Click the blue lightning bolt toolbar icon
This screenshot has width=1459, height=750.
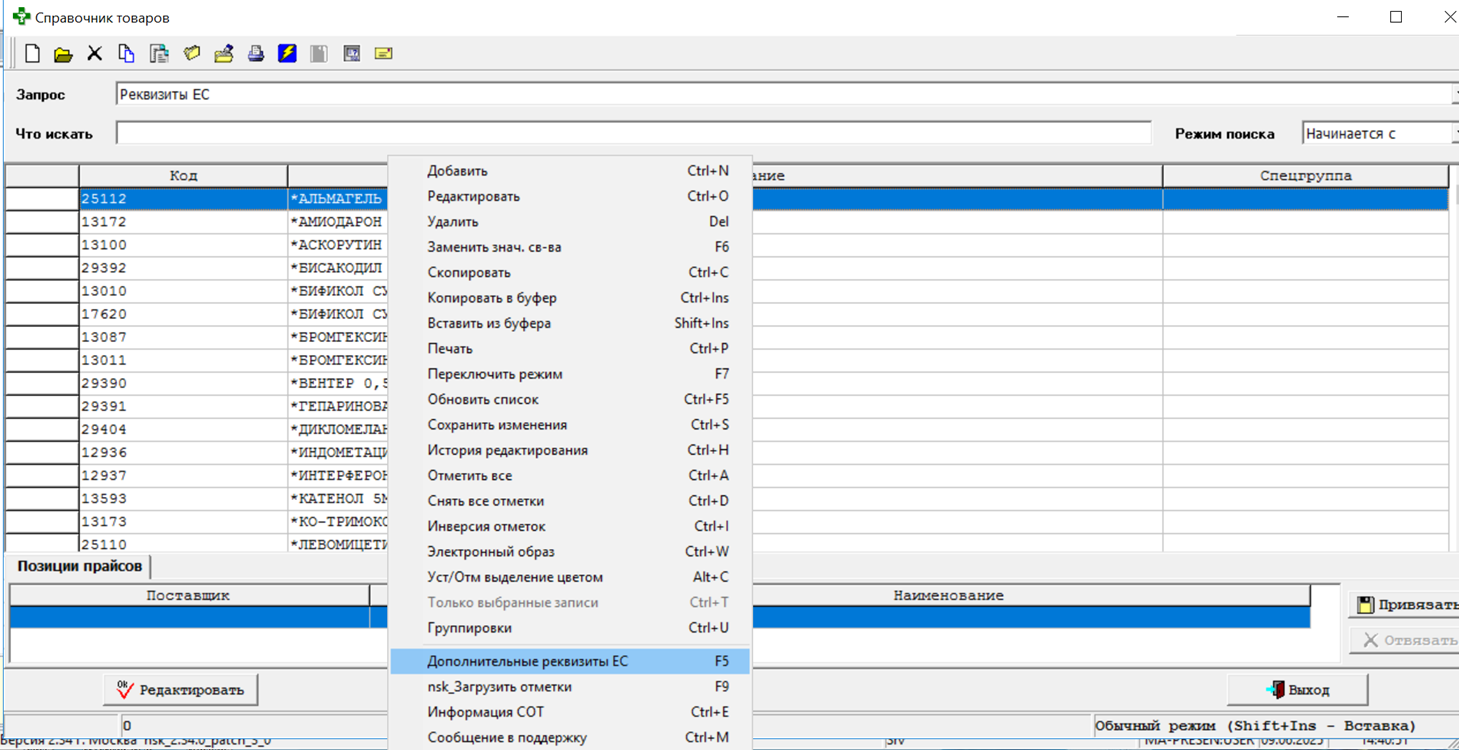point(287,54)
